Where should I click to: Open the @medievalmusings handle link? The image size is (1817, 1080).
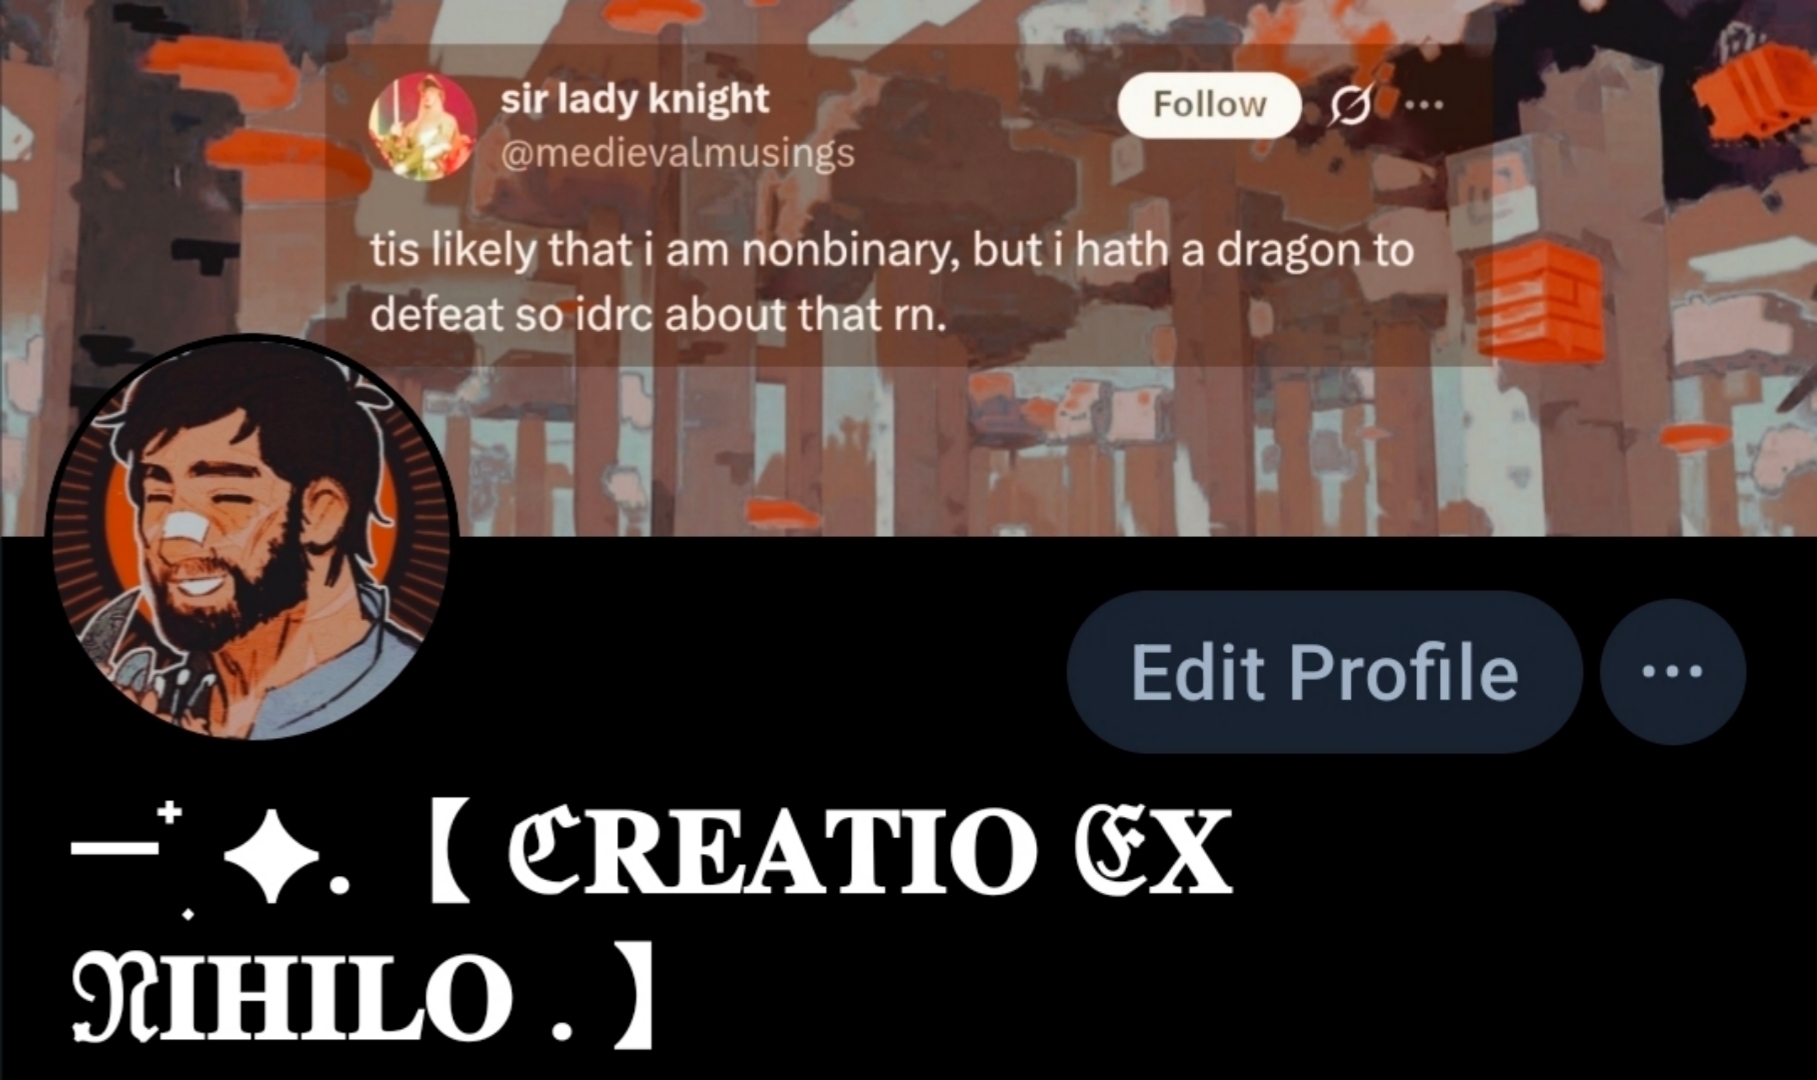tap(677, 153)
